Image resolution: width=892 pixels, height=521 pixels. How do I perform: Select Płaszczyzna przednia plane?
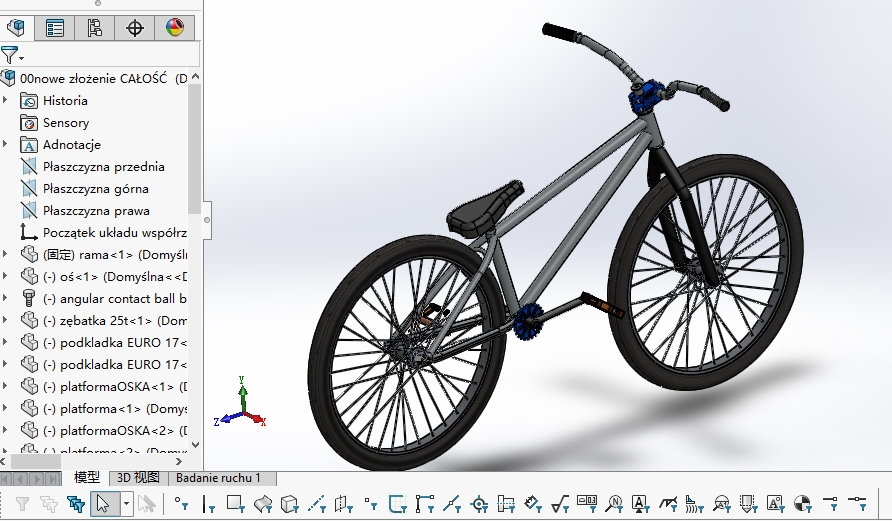tap(104, 167)
